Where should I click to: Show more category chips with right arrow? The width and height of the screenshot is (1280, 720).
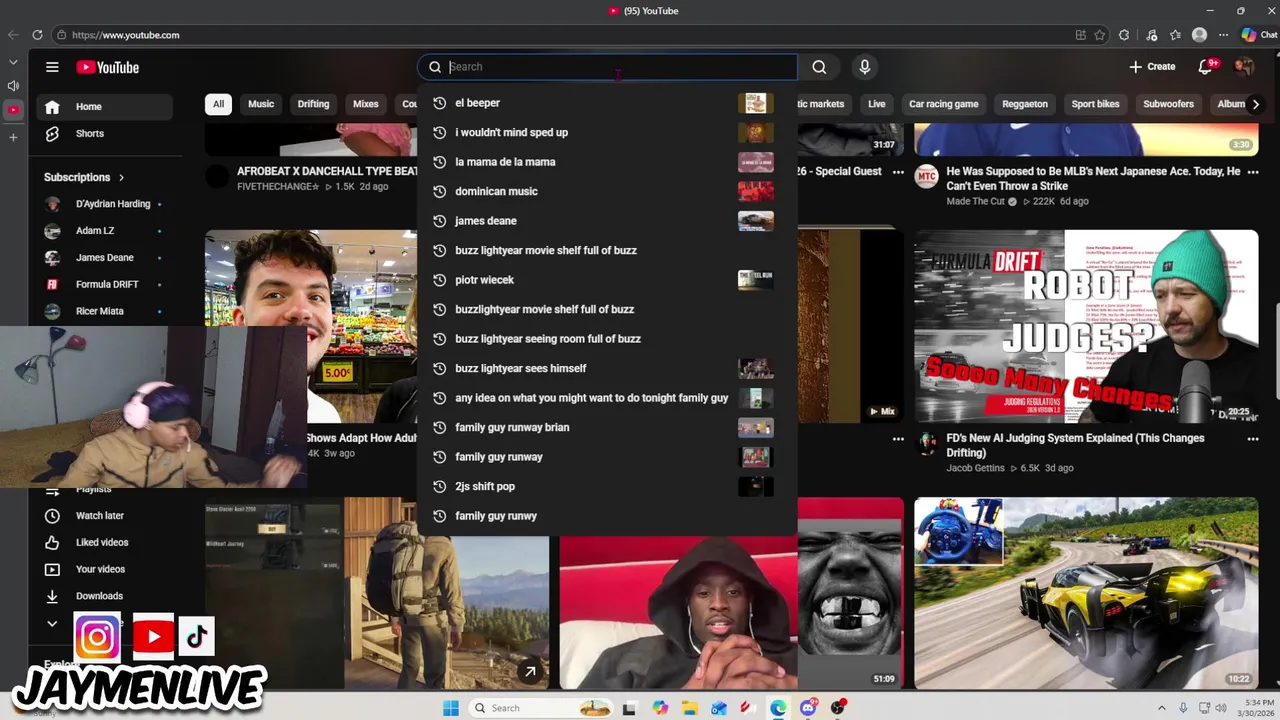[x=1256, y=104]
